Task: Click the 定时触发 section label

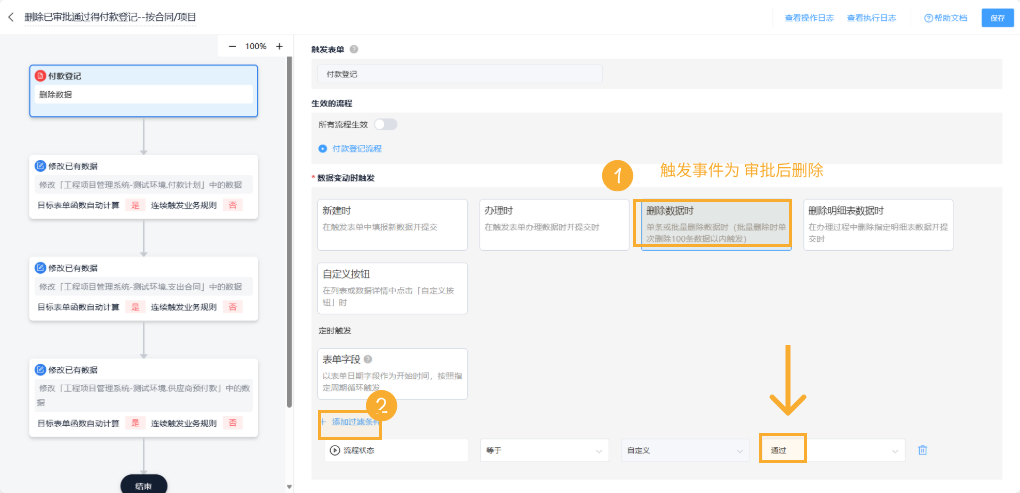Action: pos(334,331)
